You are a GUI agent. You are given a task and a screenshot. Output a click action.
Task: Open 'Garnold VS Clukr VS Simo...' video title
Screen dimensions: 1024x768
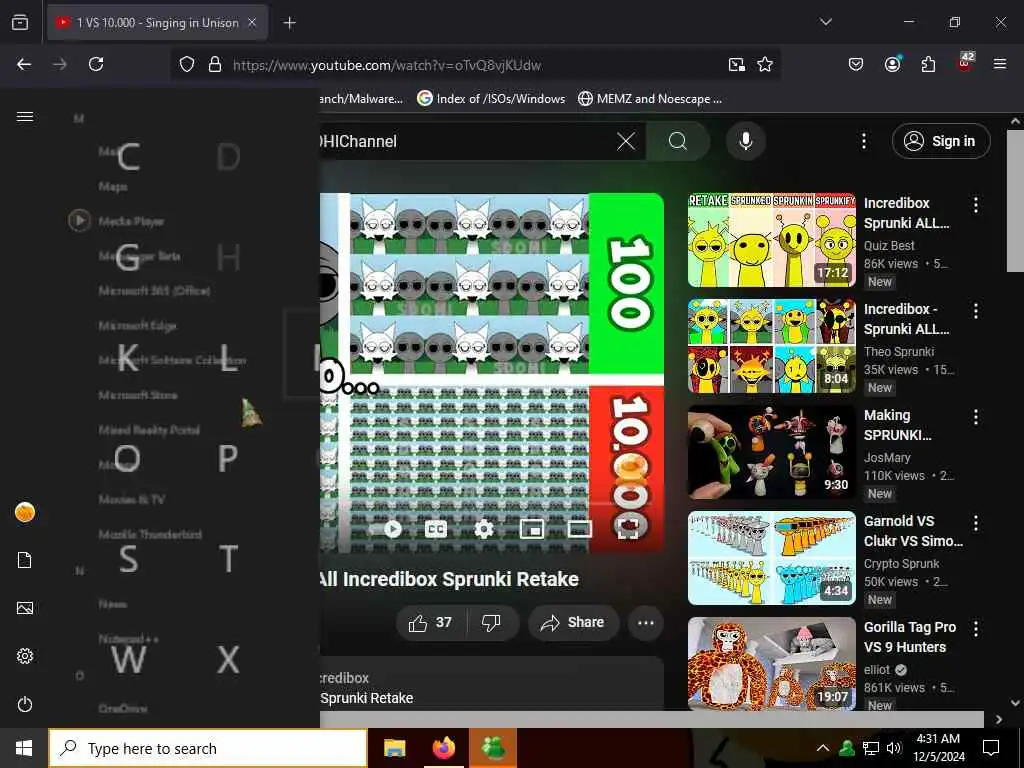(x=913, y=531)
